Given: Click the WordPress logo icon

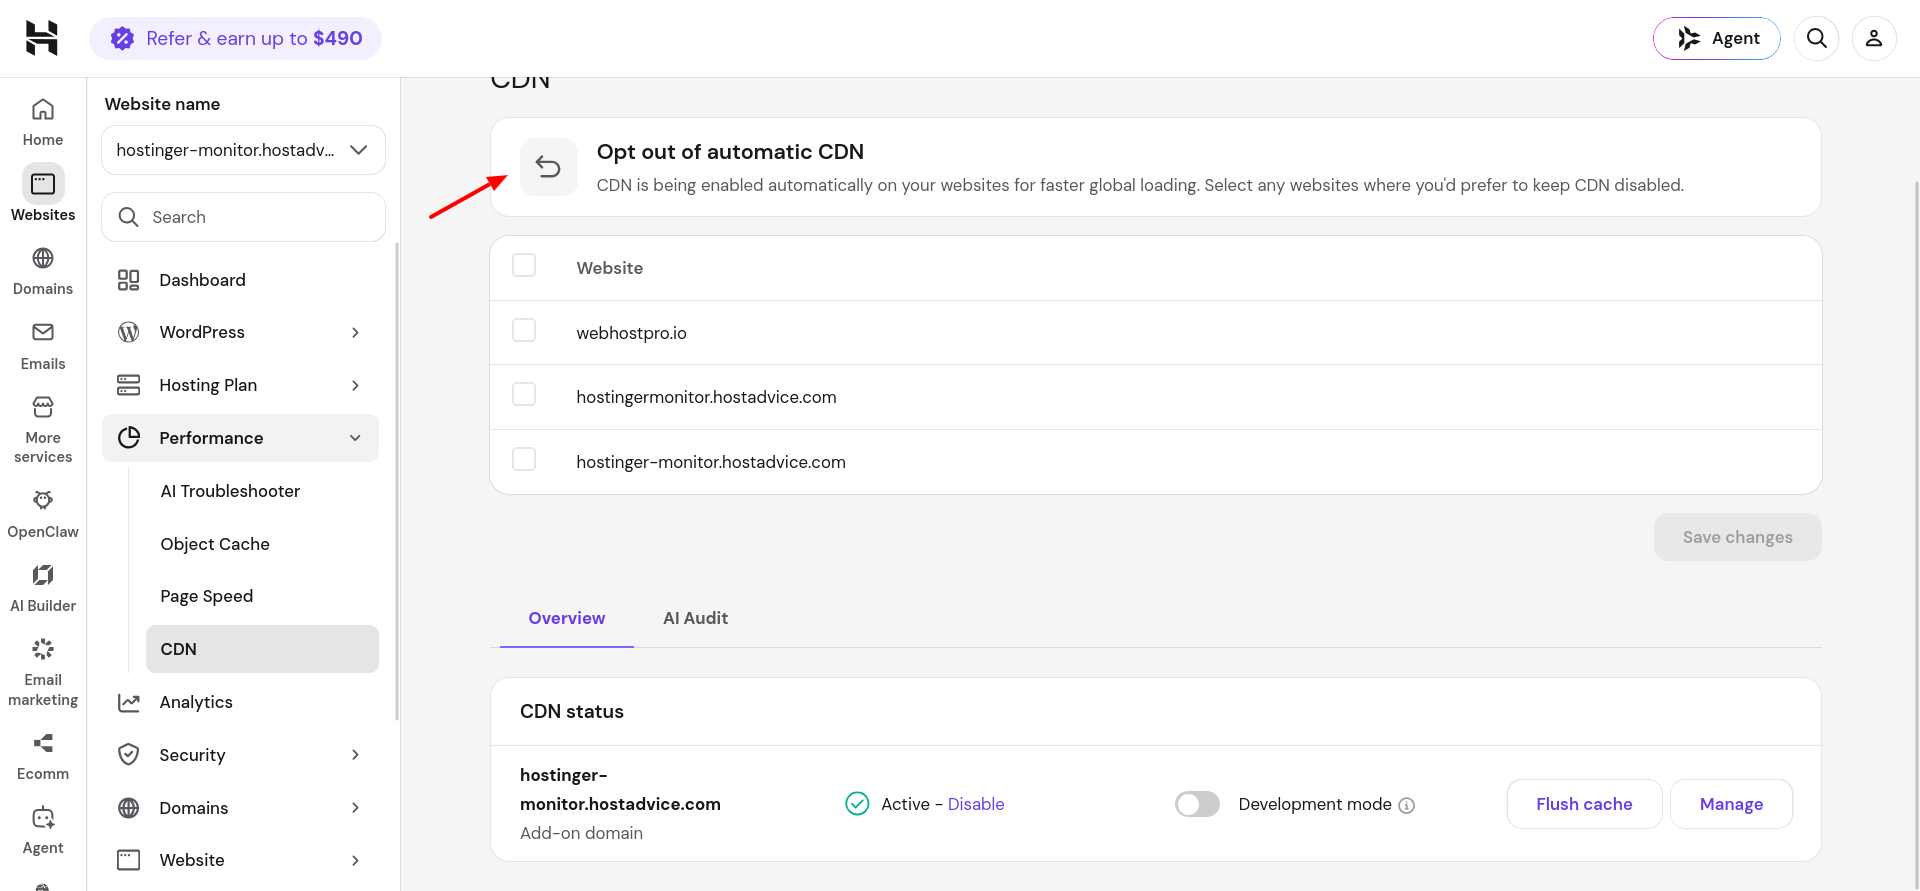Looking at the screenshot, I should coord(129,332).
